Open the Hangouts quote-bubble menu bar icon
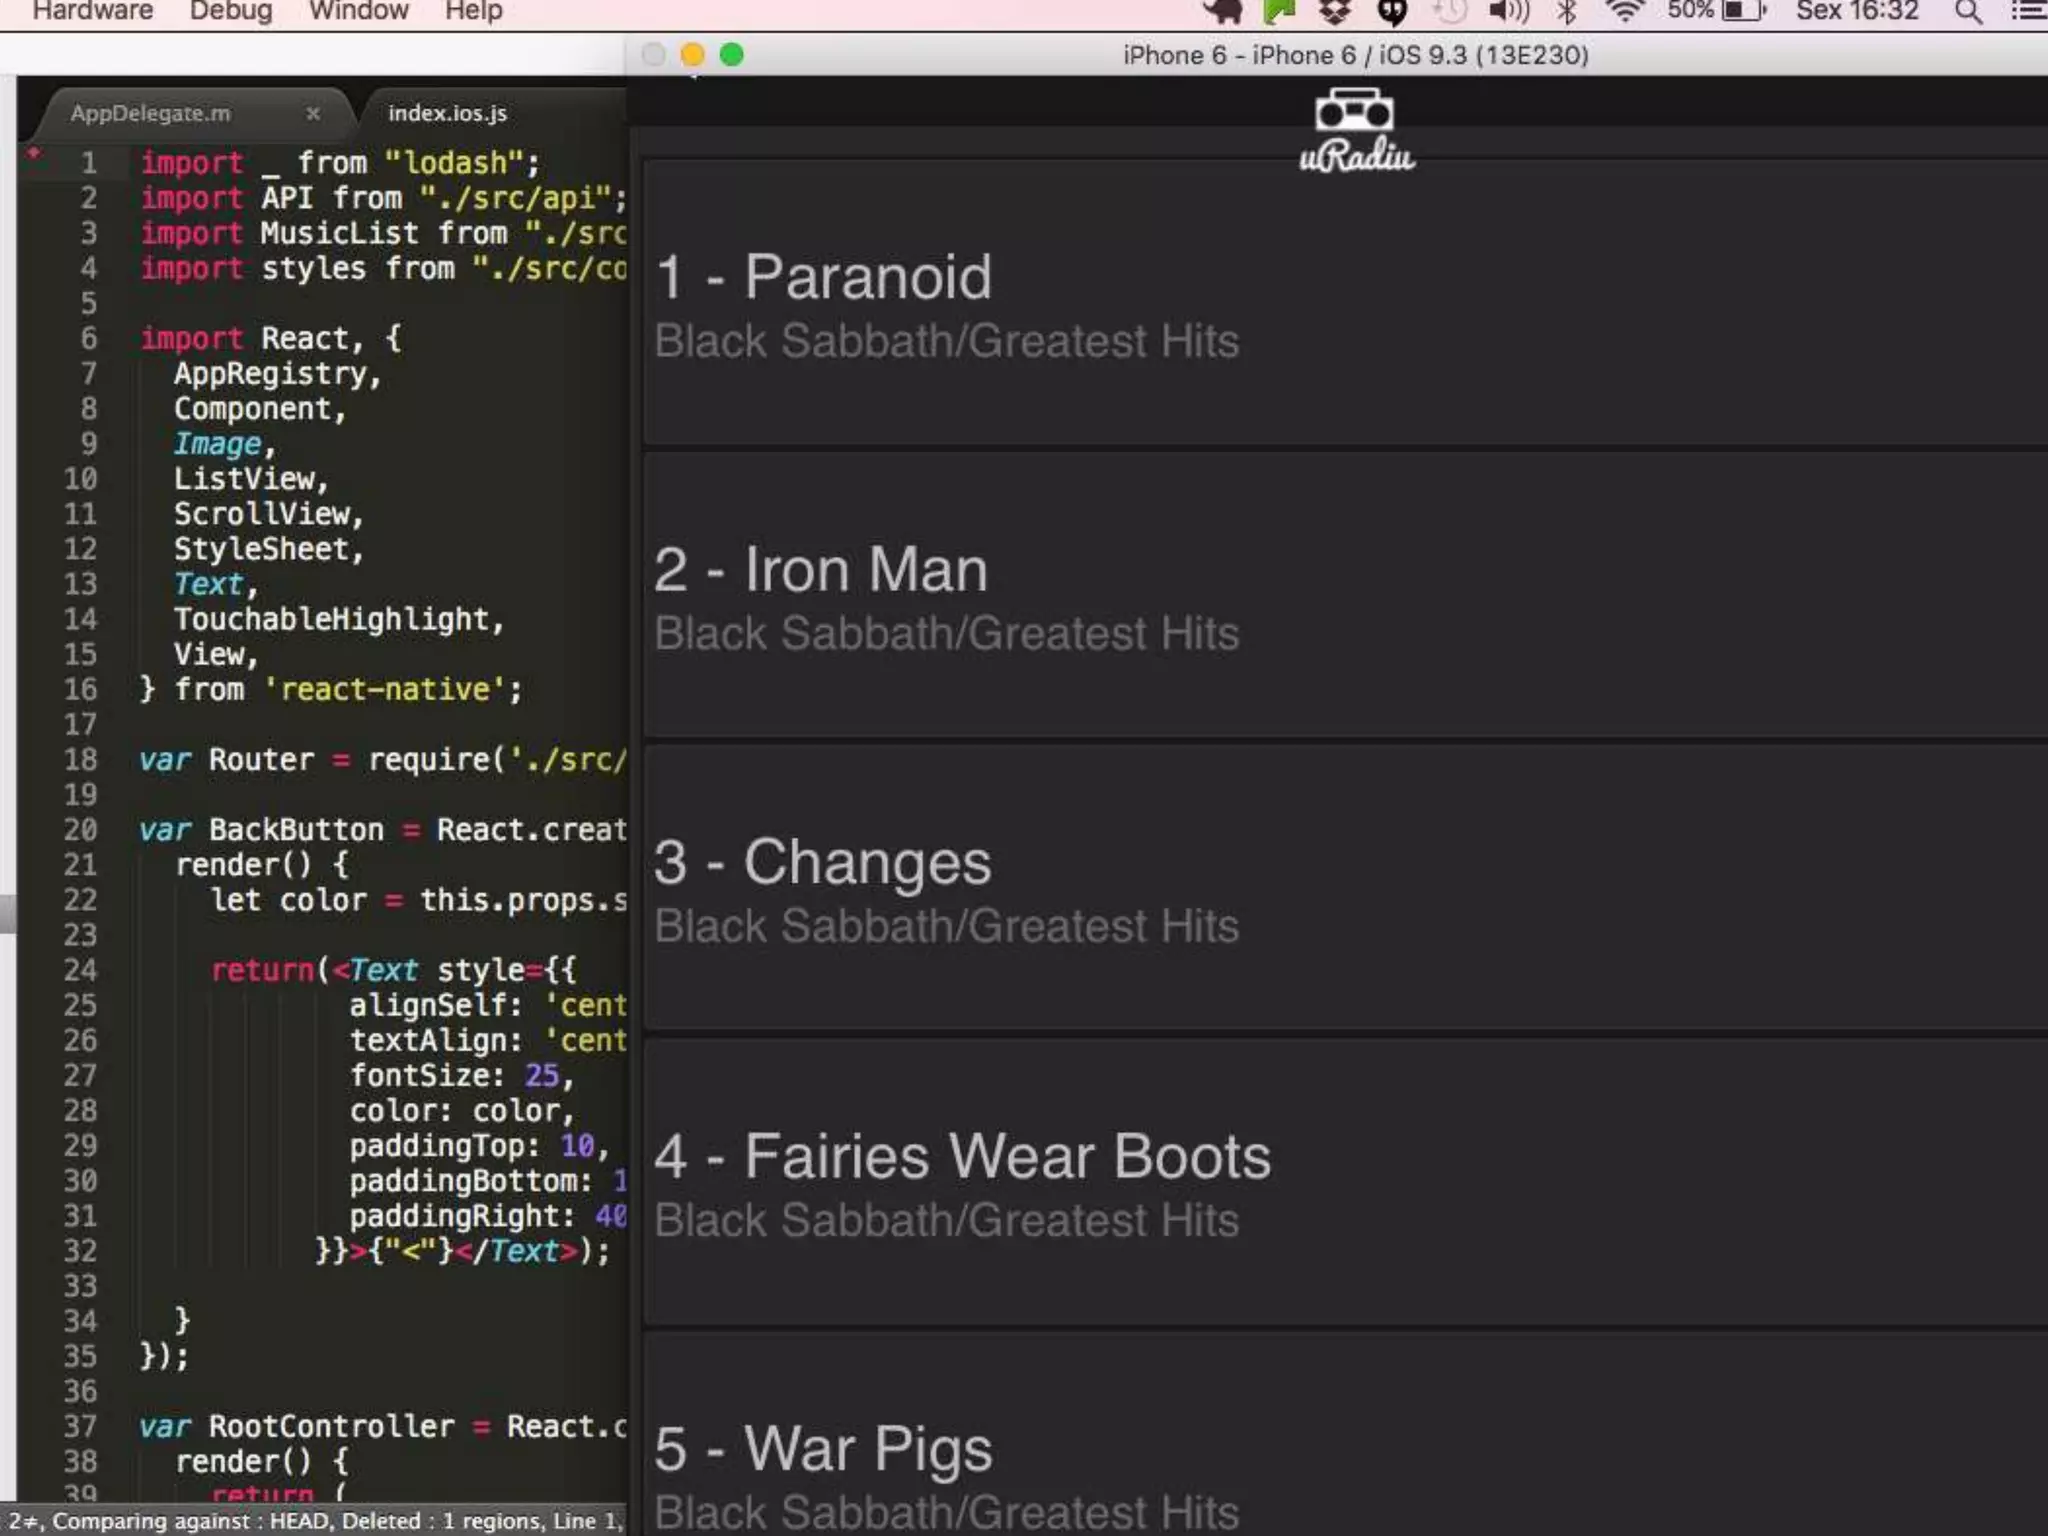This screenshot has width=2048, height=1536. (x=1392, y=12)
